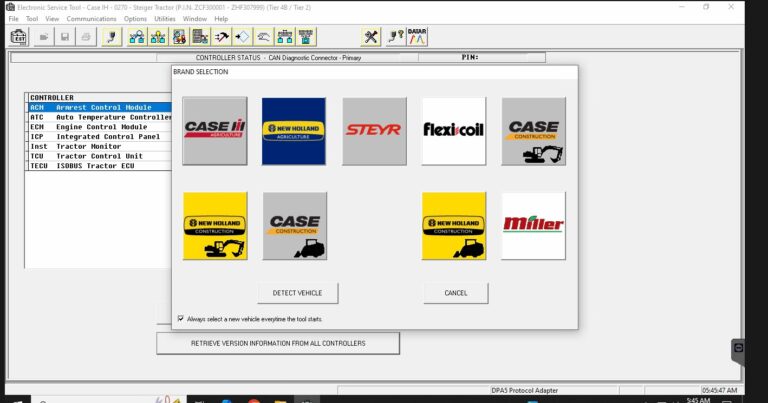The width and height of the screenshot is (768, 403).
Task: Click the BRAND SELECTION dialog title
Action: coord(201,71)
